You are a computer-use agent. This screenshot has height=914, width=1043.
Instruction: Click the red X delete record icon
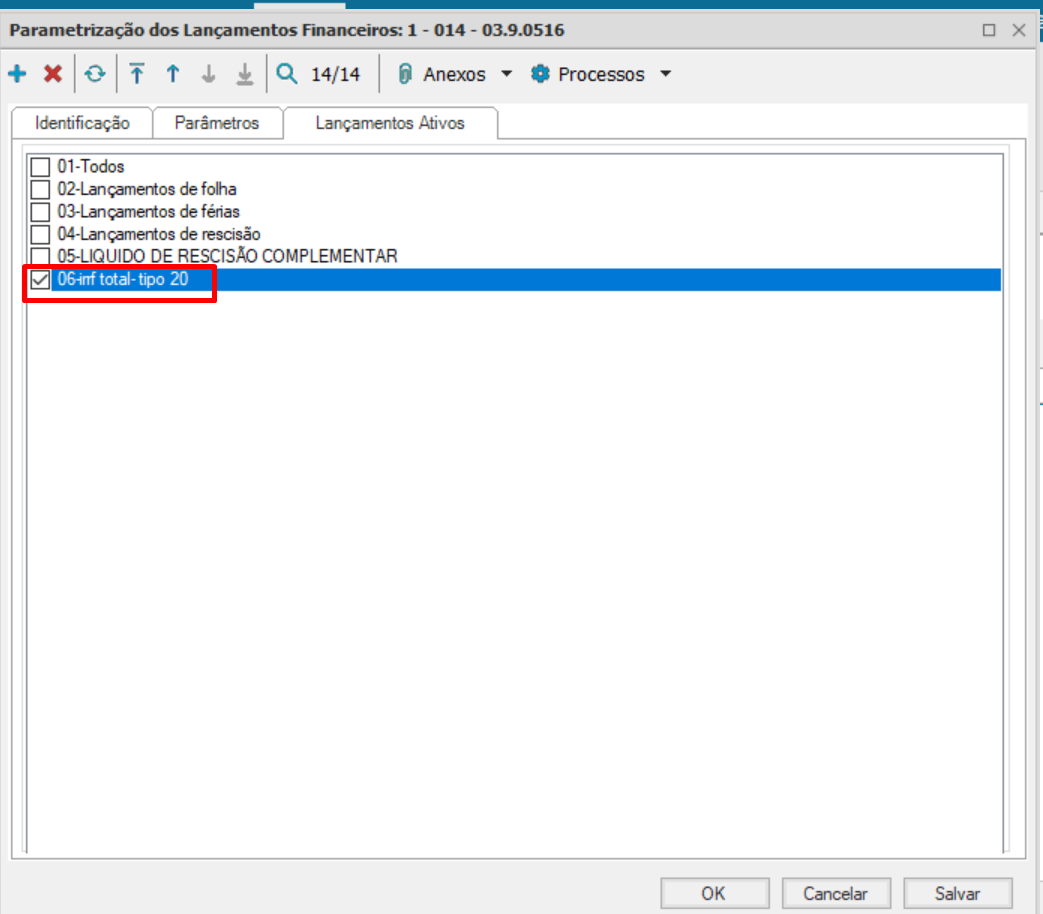(x=53, y=74)
